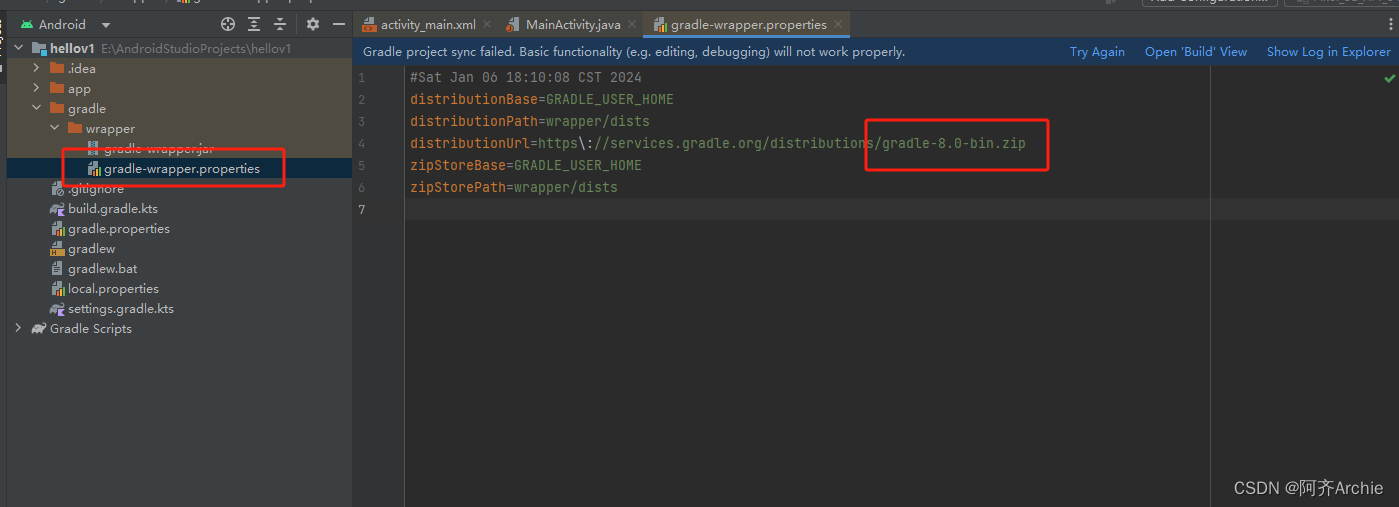Select the gradle folder icon
This screenshot has width=1399, height=507.
pos(57,108)
